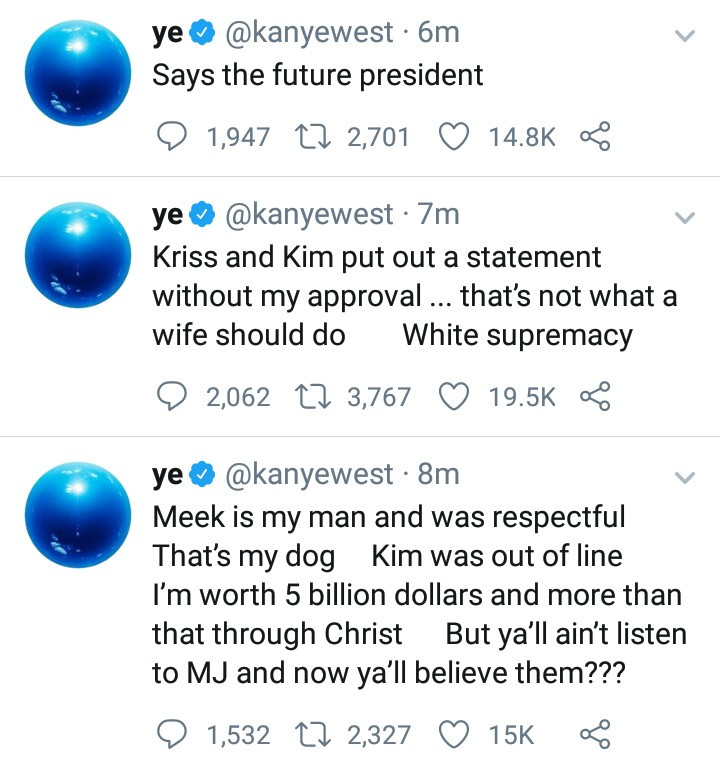Open the profile avatar on the top tweet
Screen dimensions: 720x760
coord(77,80)
